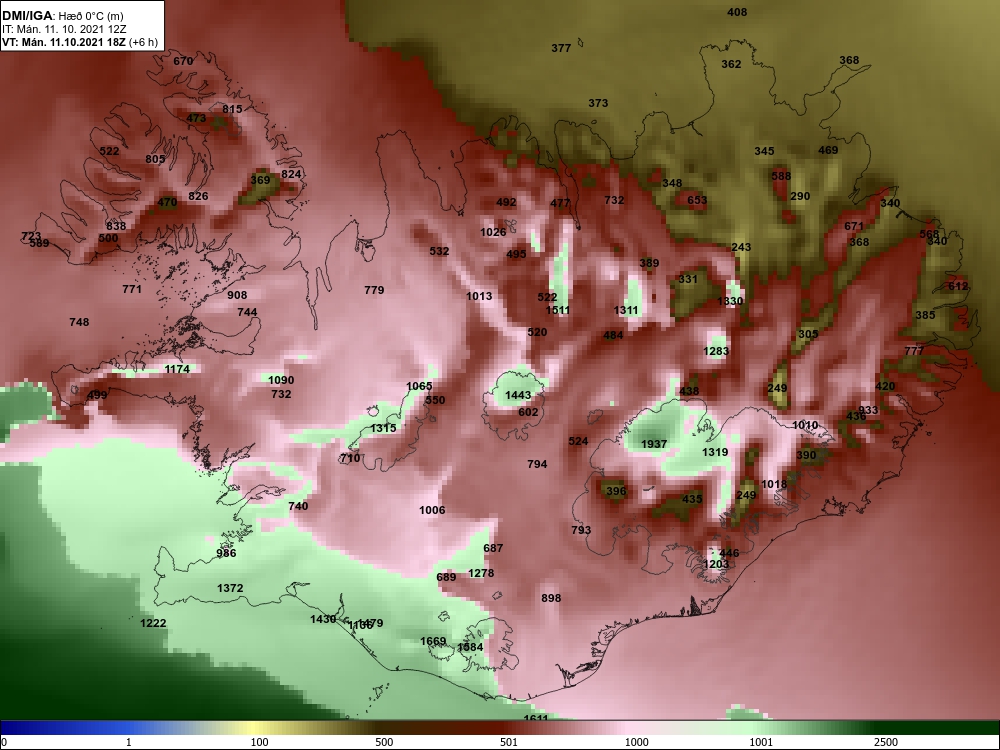The image size is (1000, 750).
Task: Click the map value '1203'
Action: click(716, 564)
